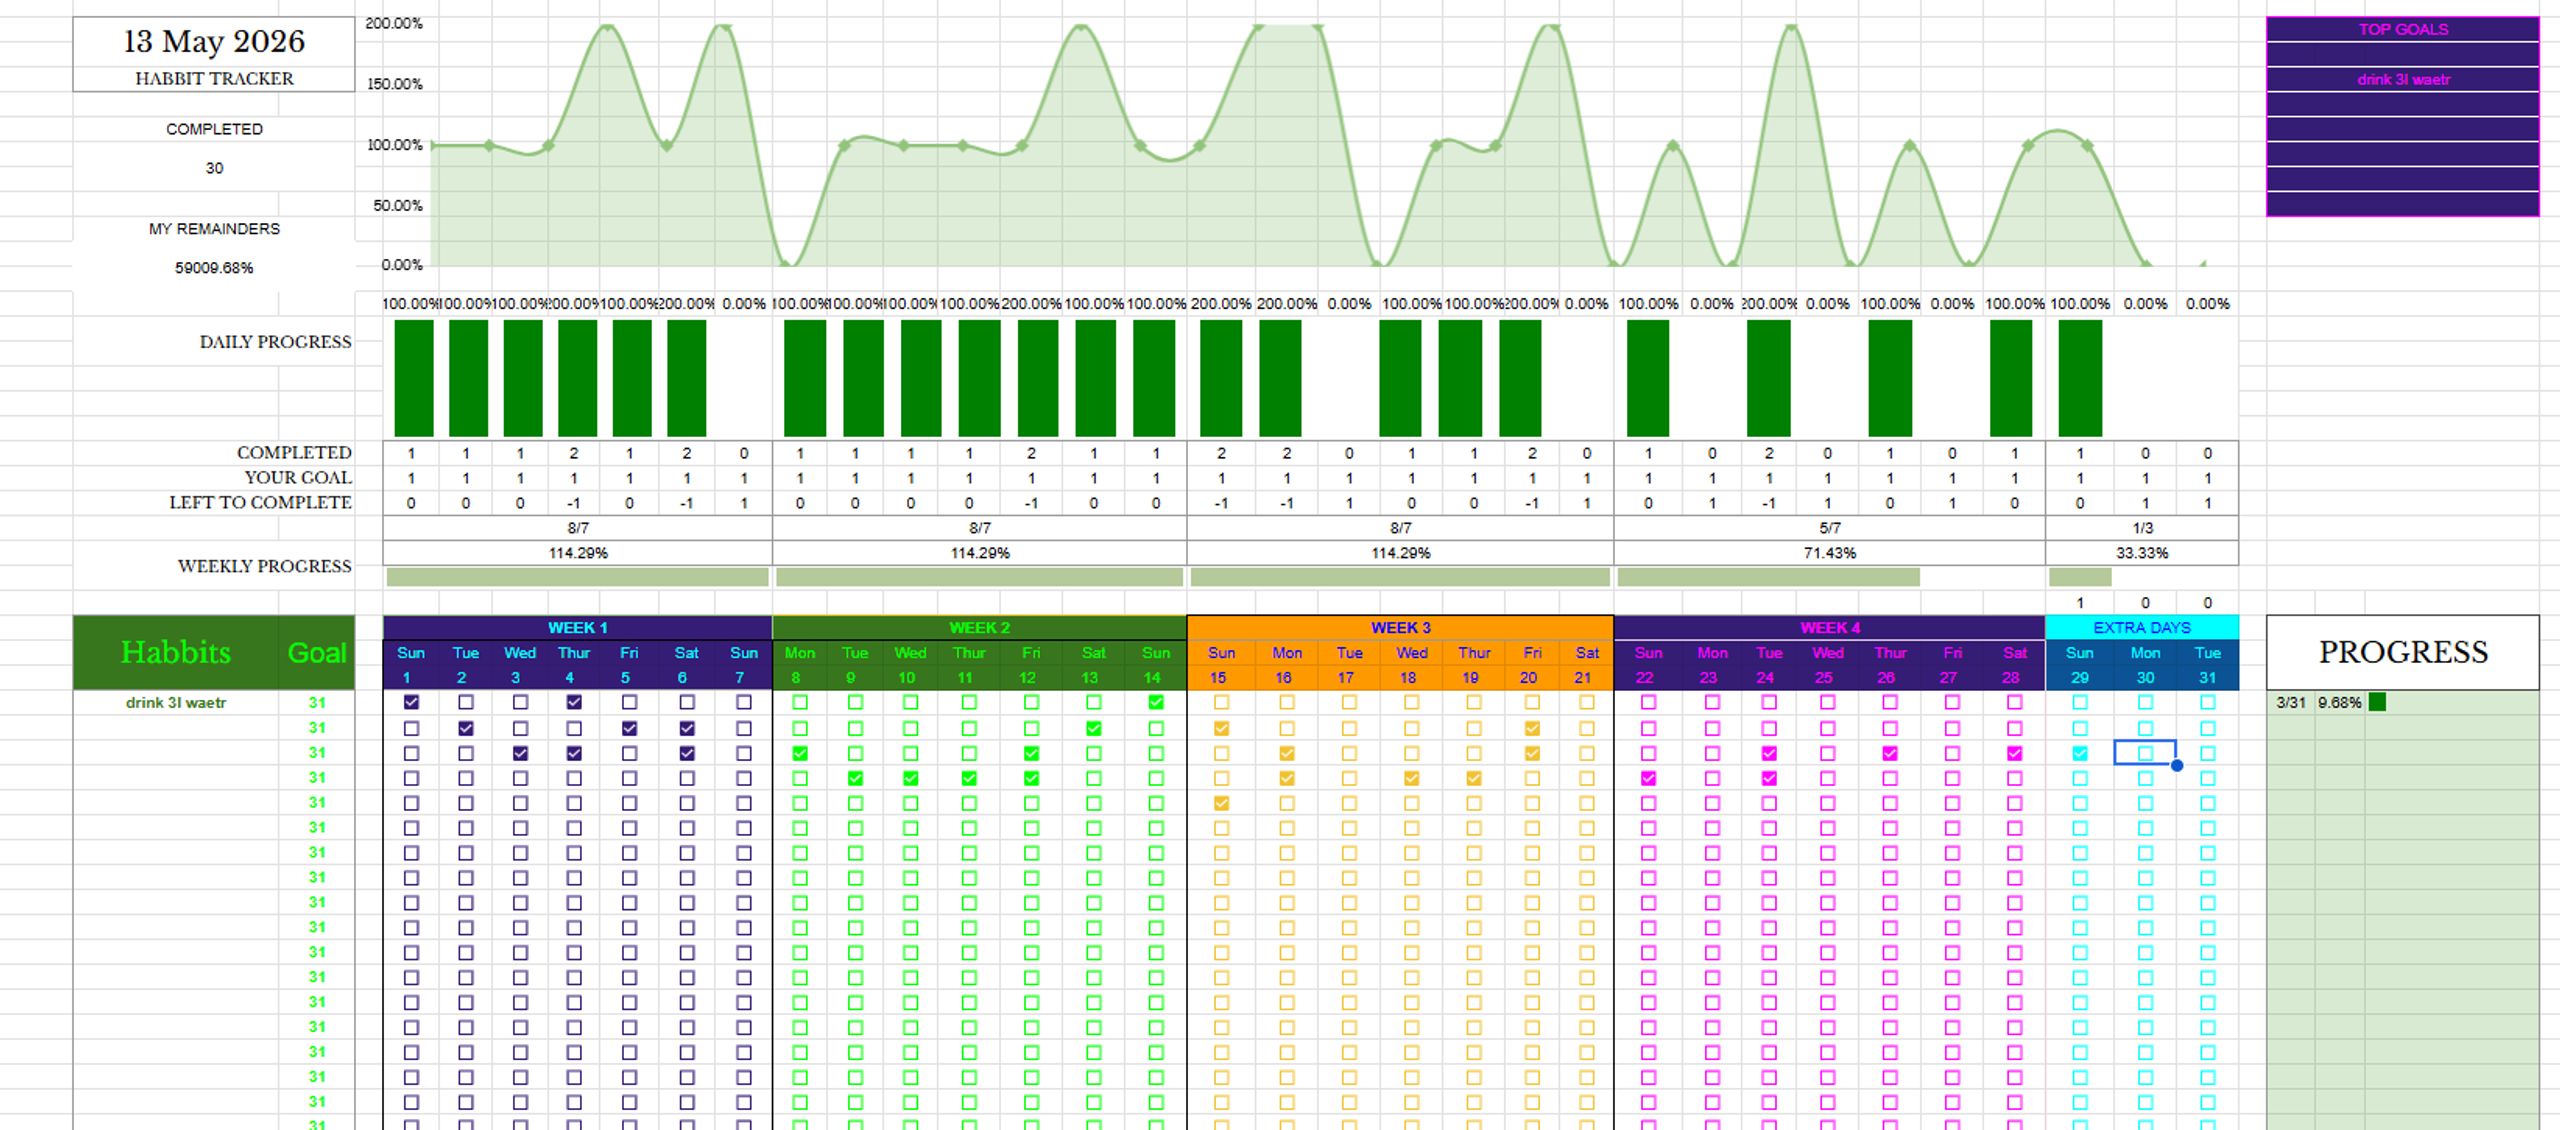Click the green bar next to 9.68%
Screen dimensions: 2560x1130
[2377, 703]
